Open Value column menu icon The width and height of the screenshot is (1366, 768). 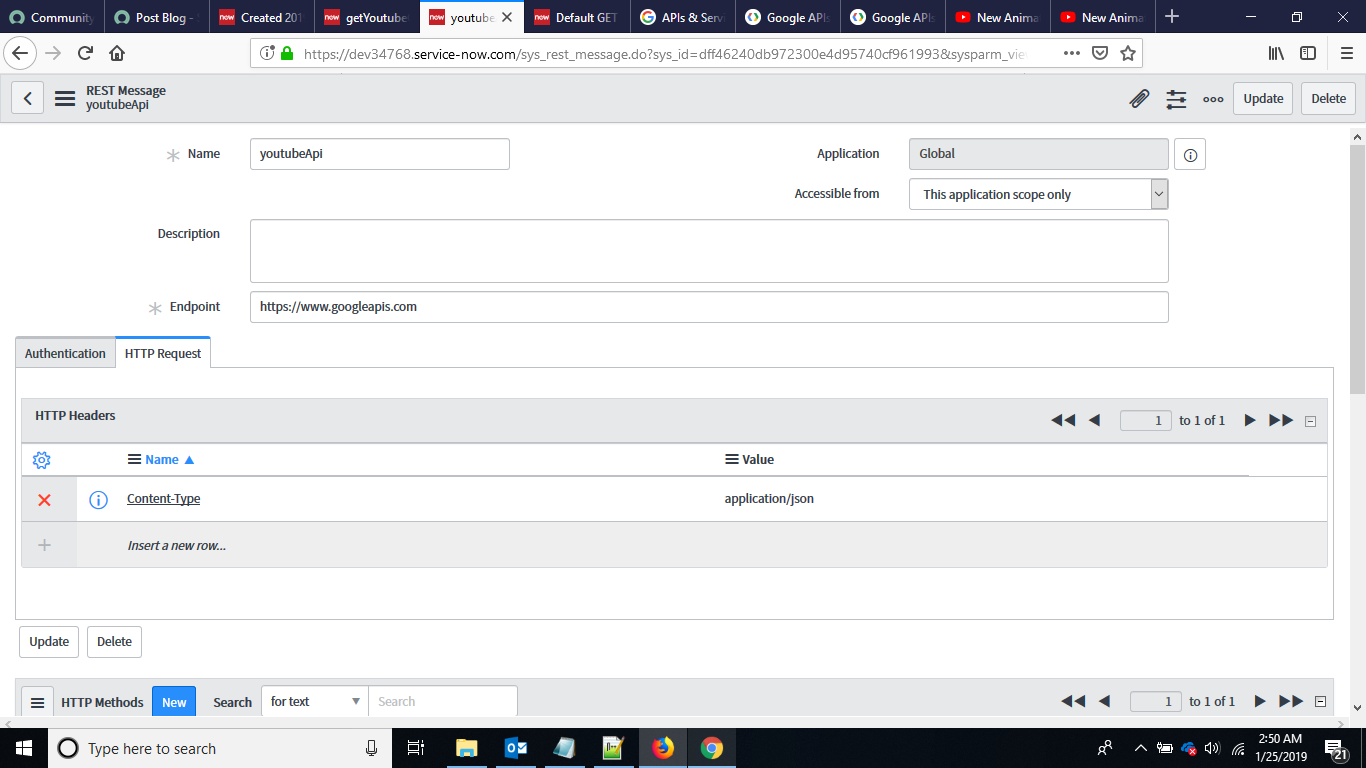731,460
